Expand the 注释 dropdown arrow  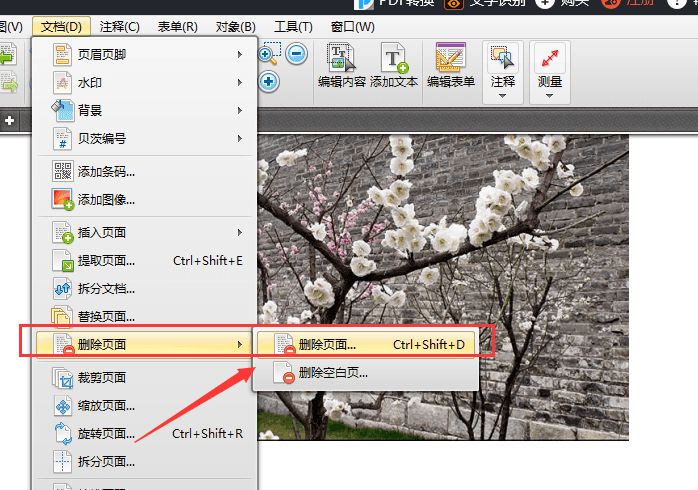(x=503, y=96)
